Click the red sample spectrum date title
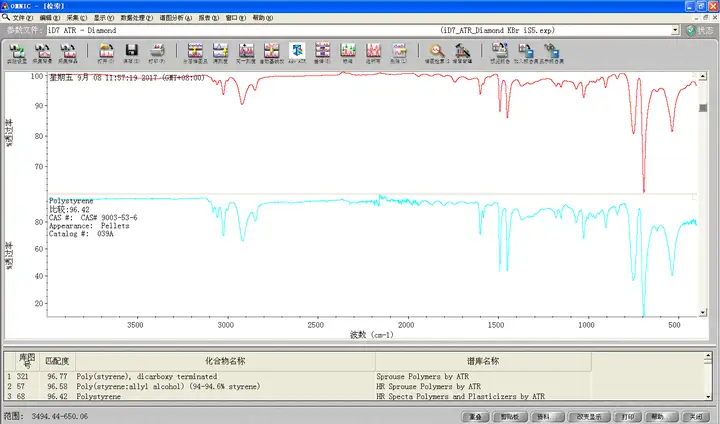The width and height of the screenshot is (720, 424). [127, 78]
